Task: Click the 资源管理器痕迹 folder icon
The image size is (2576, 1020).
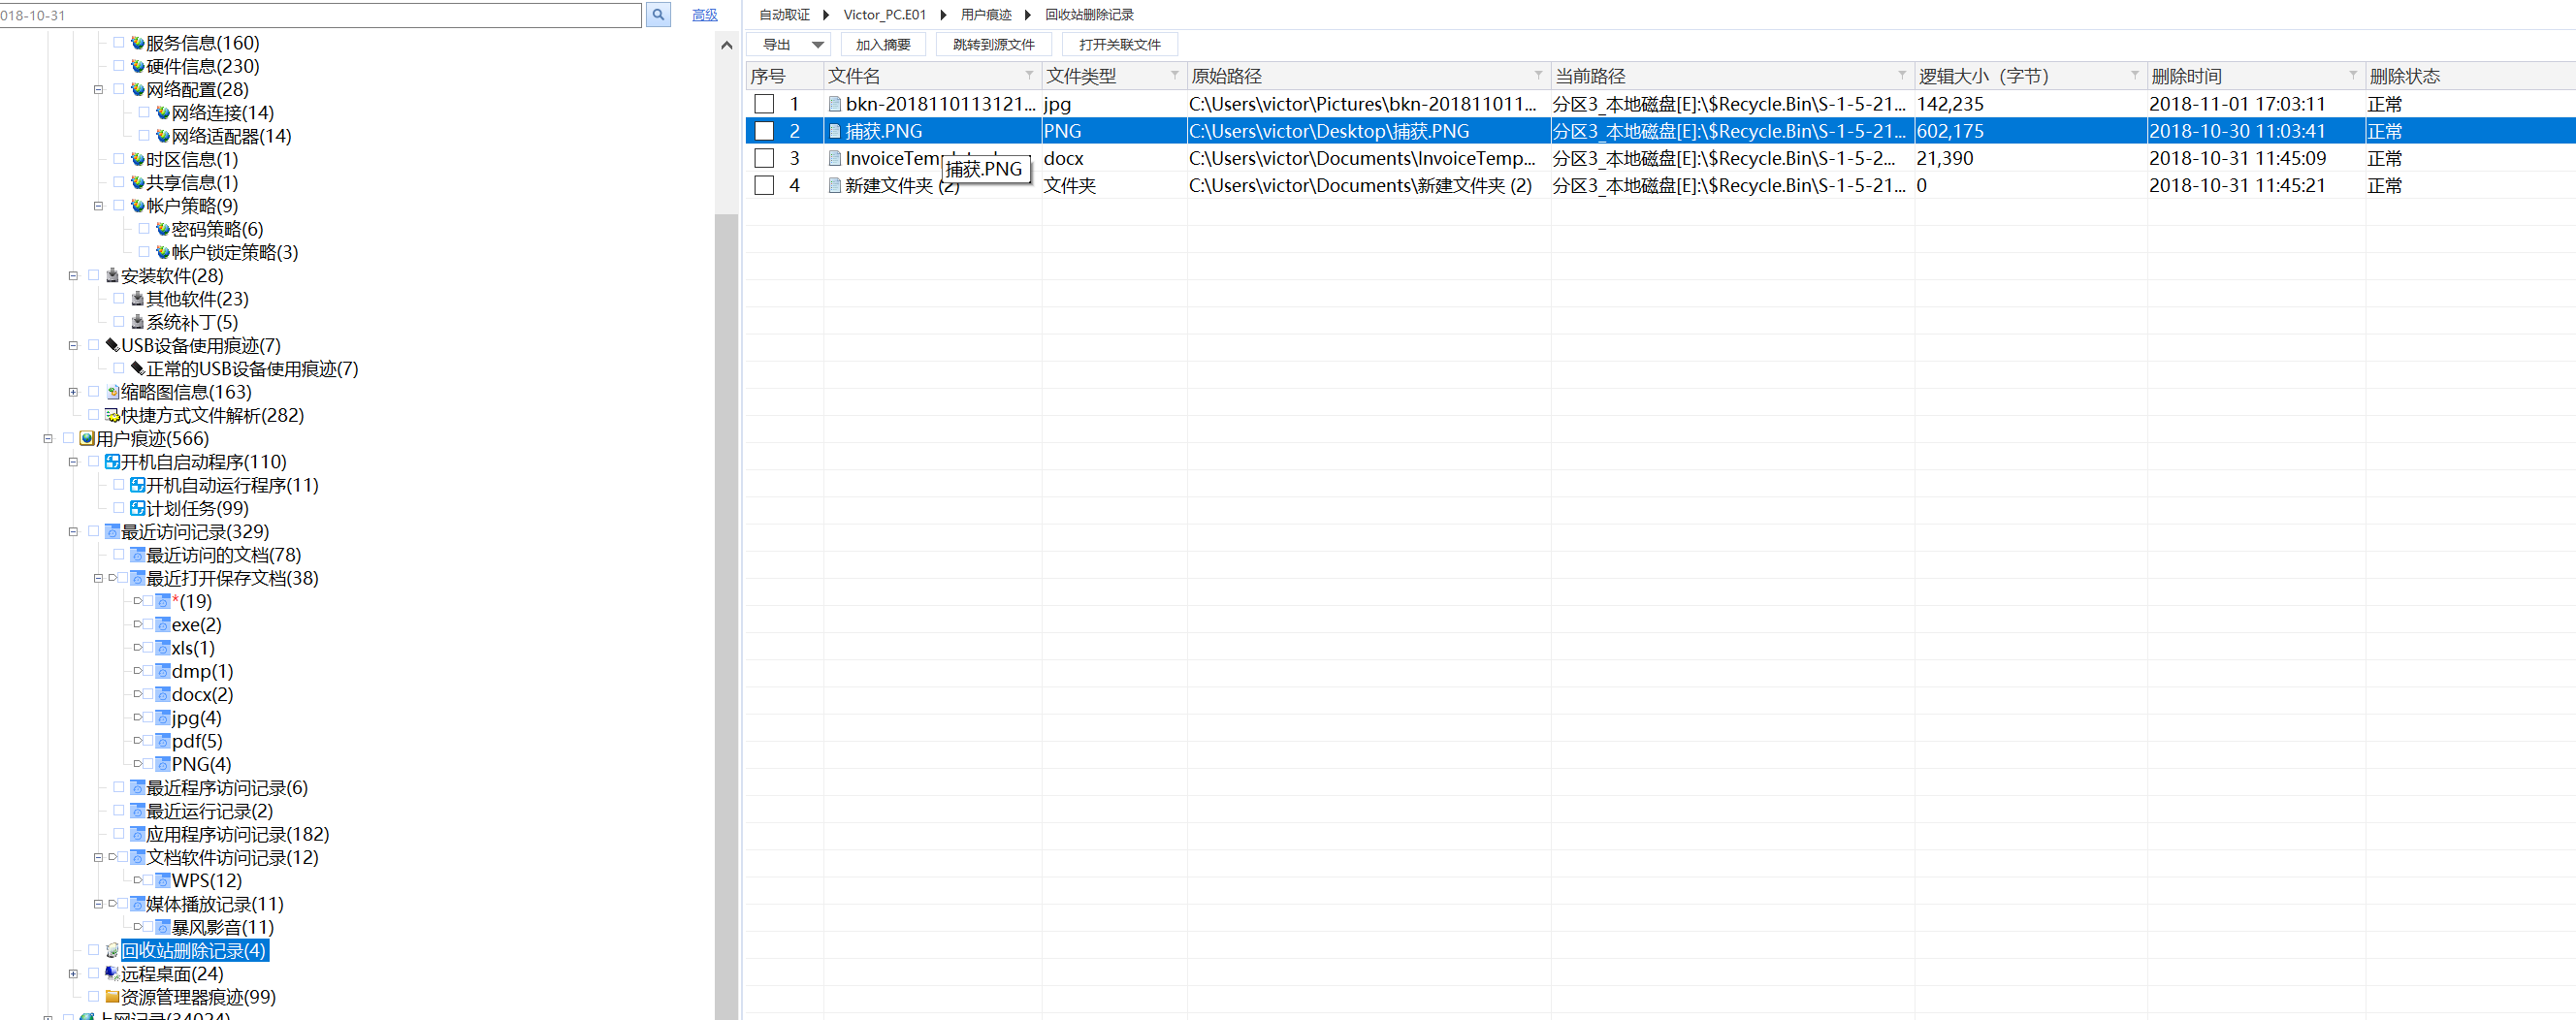Action: 112,997
